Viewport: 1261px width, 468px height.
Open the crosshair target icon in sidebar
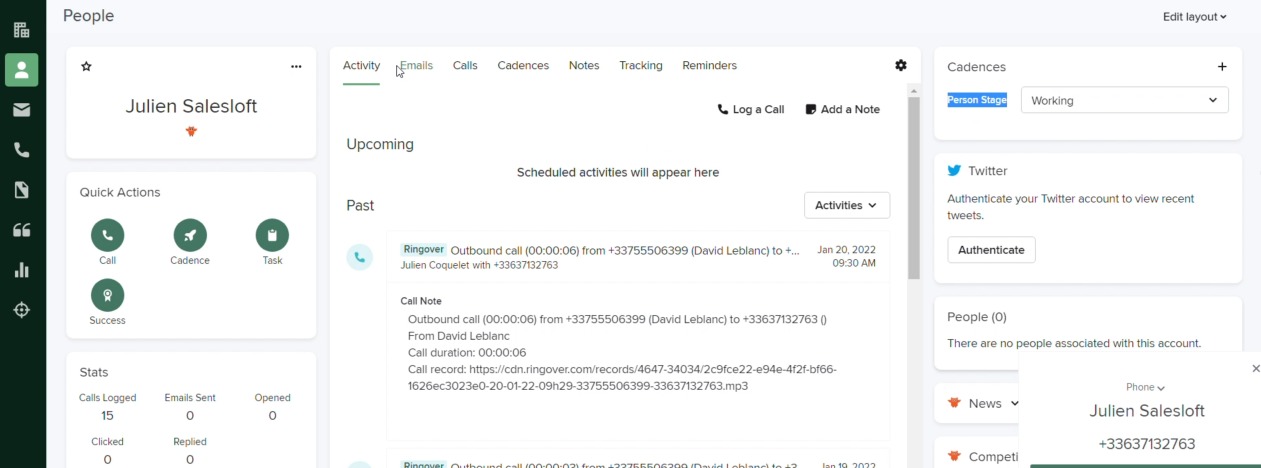pos(21,310)
